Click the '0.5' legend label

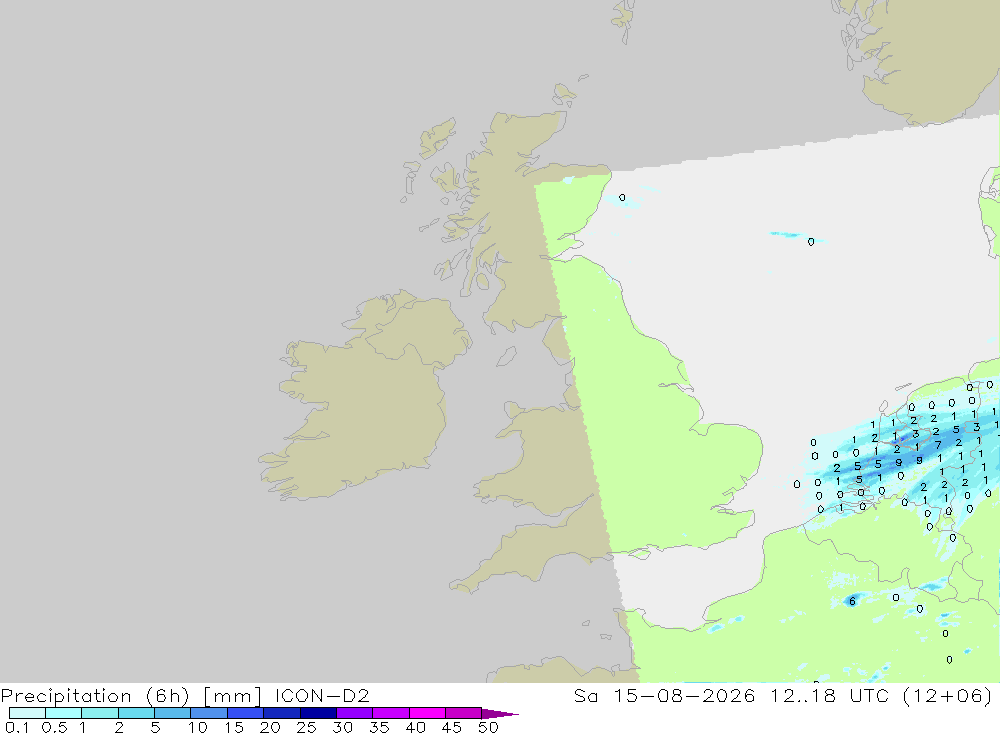pyautogui.click(x=54, y=727)
